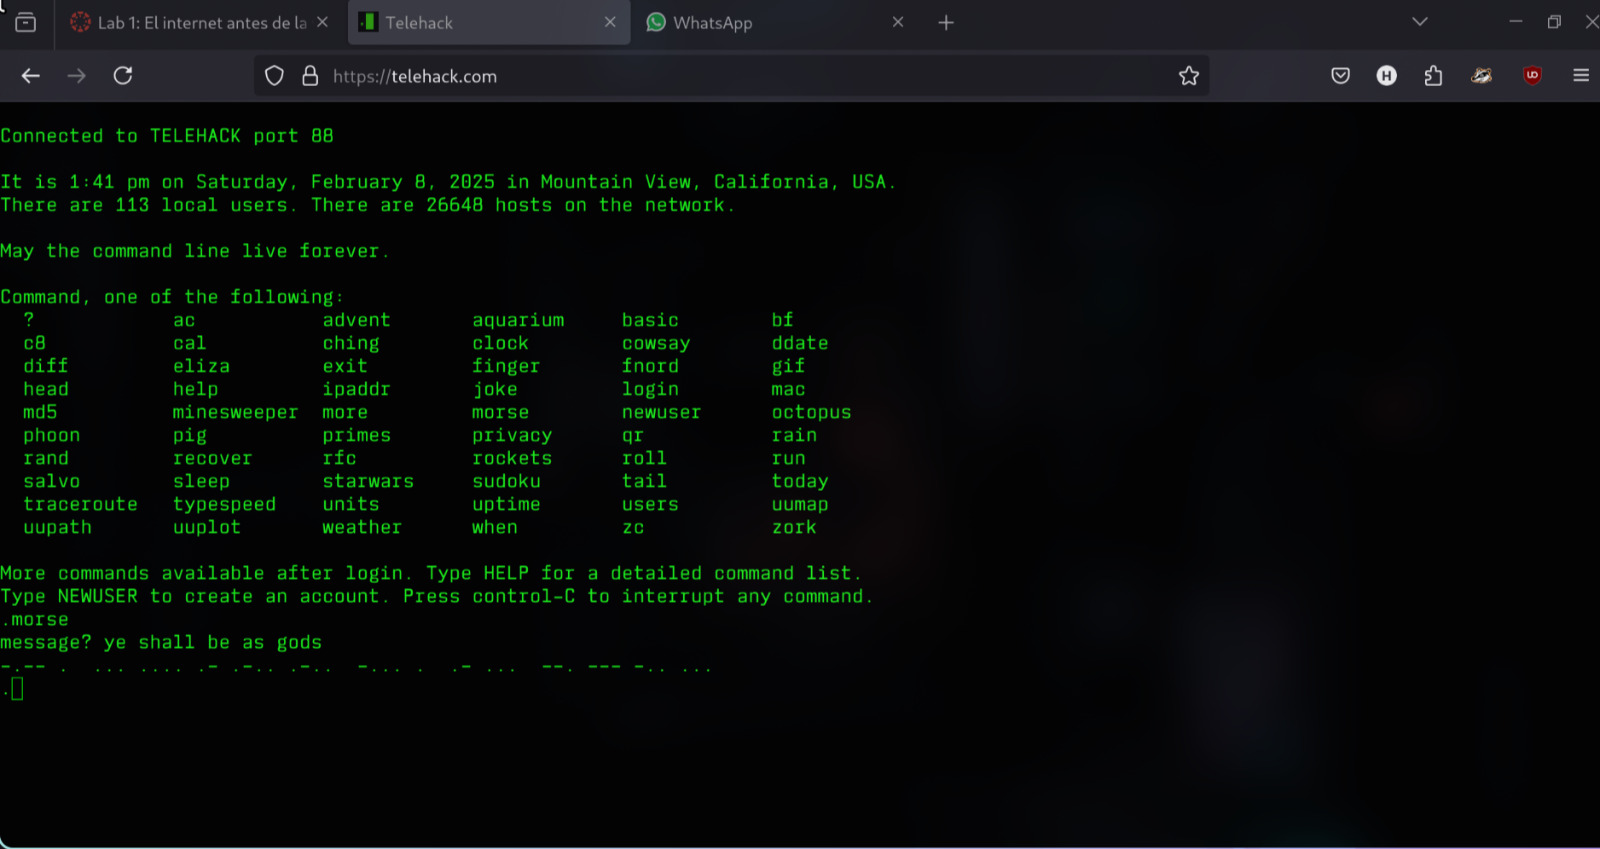Click the 'zork' command
Viewport: 1600px width, 849px height.
pos(794,527)
